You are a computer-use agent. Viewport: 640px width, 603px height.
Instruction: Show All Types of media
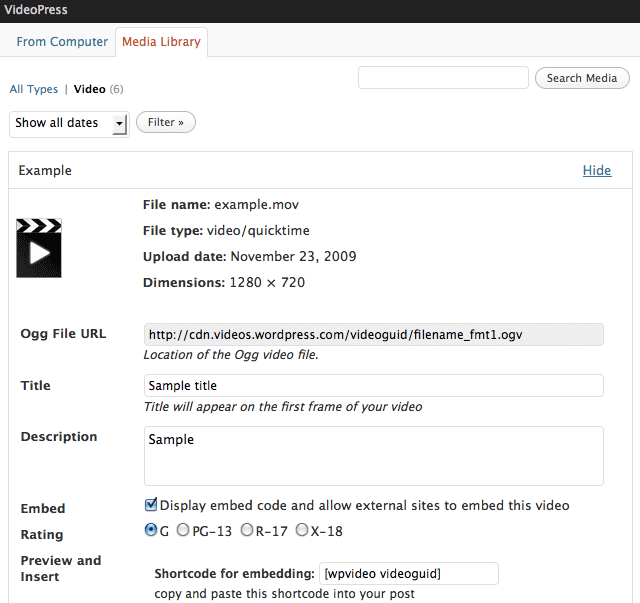point(34,89)
